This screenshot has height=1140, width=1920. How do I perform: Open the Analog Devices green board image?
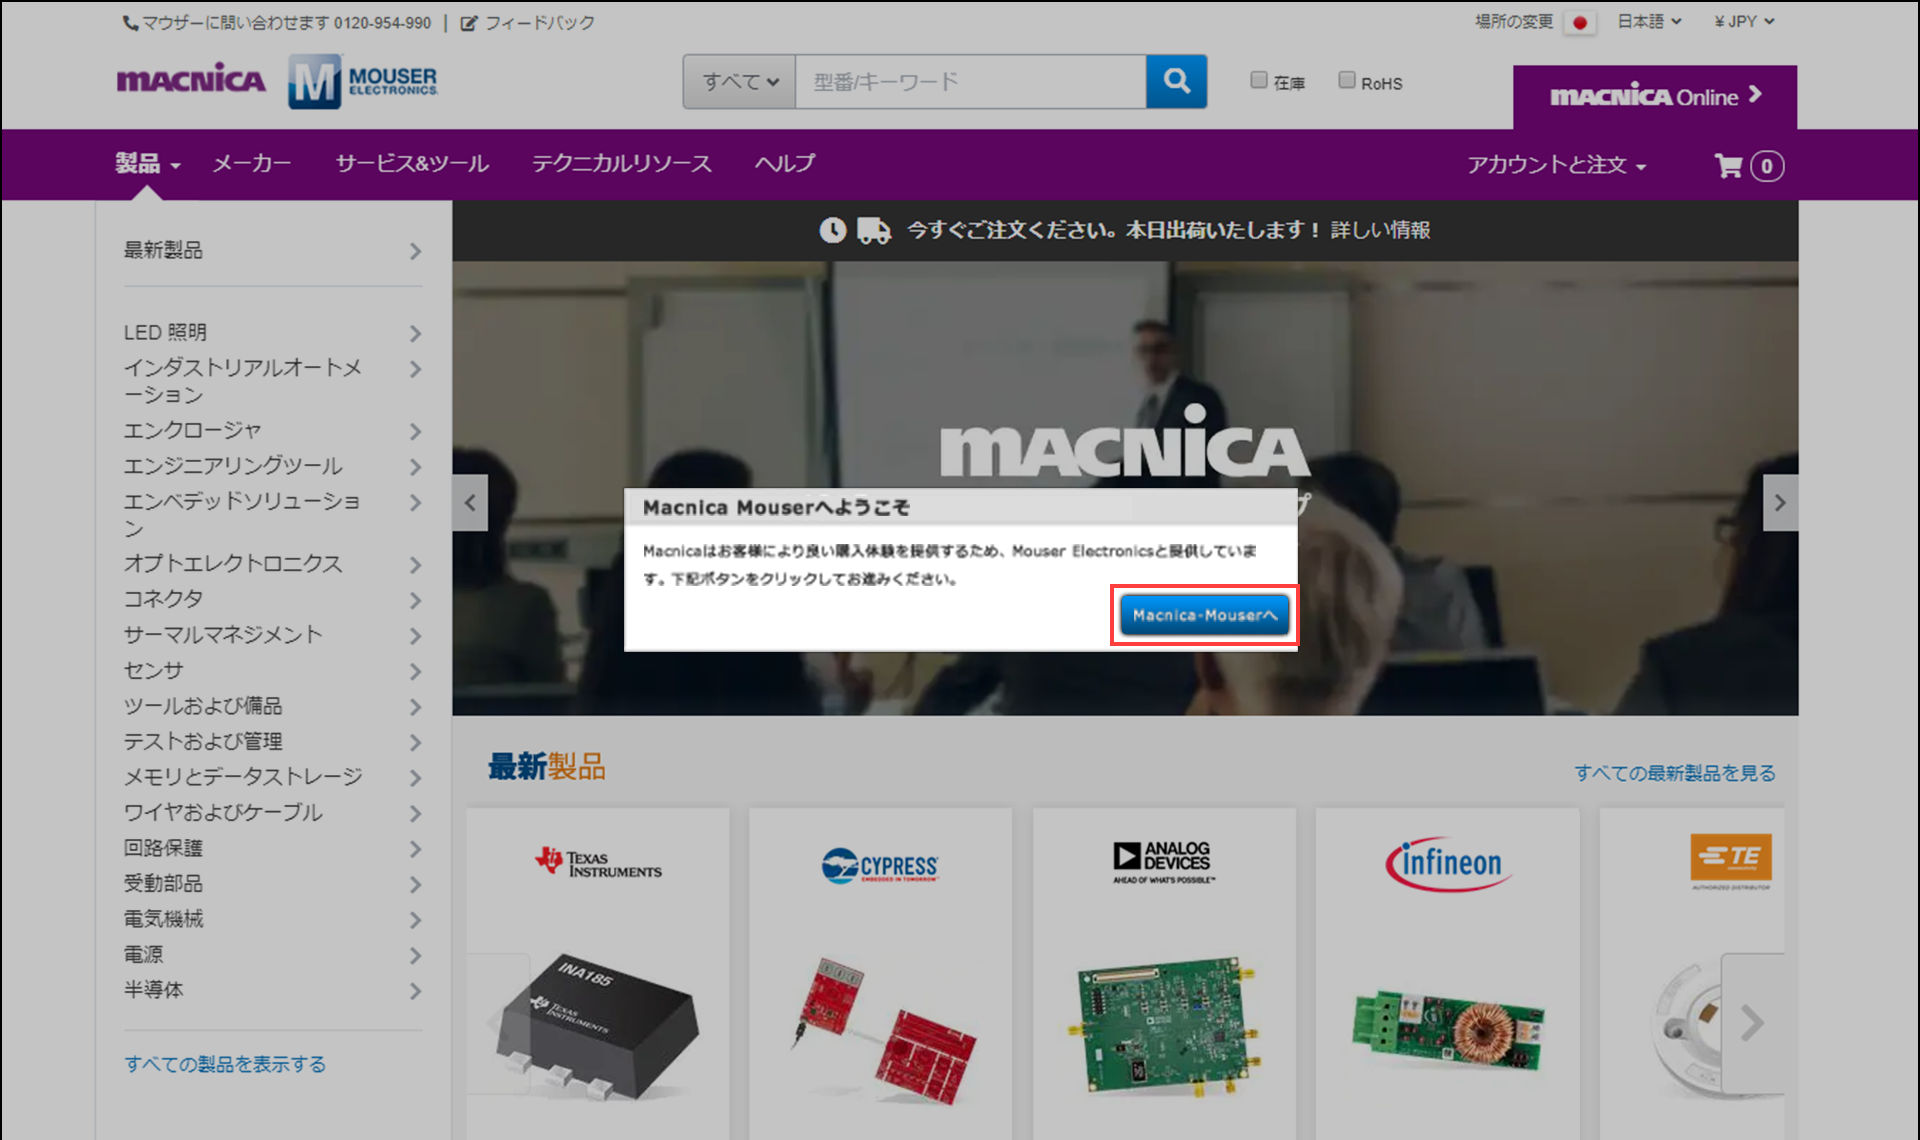click(1164, 1027)
